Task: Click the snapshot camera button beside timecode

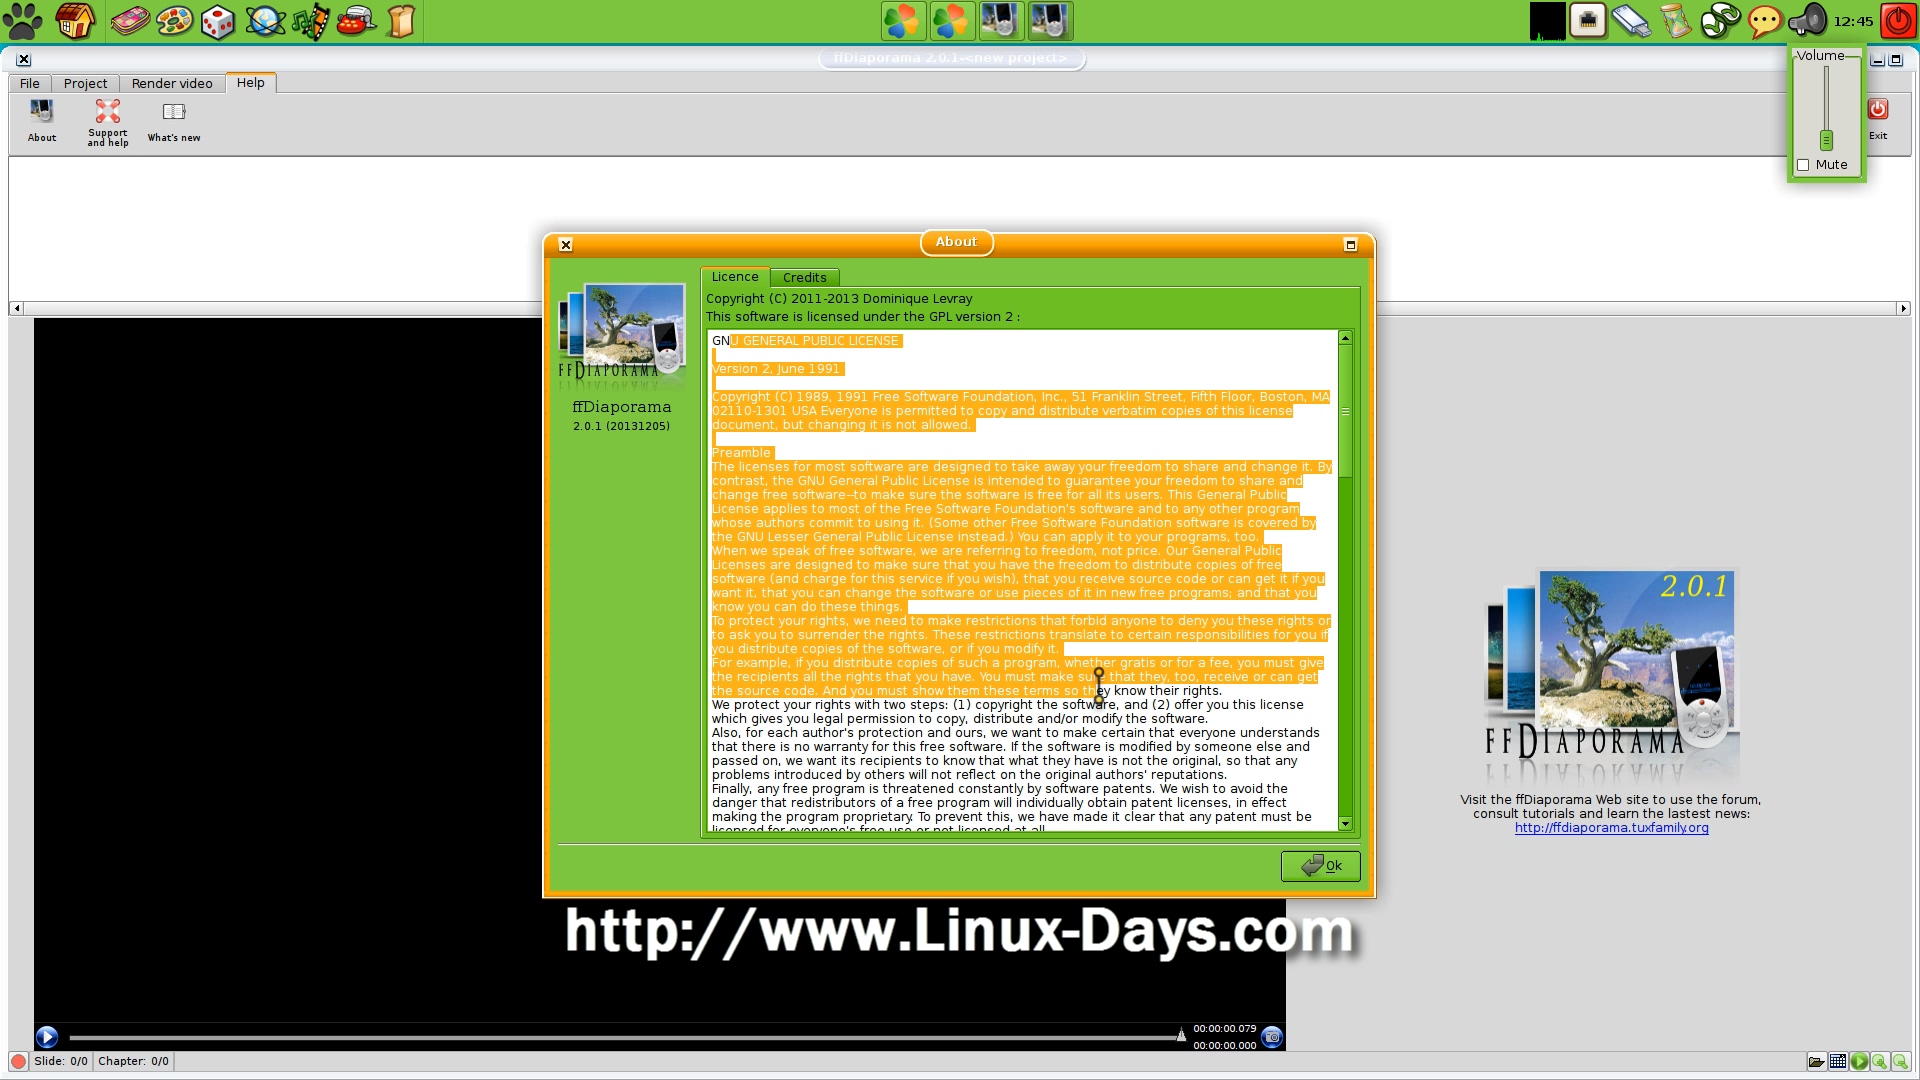Action: point(1272,1037)
